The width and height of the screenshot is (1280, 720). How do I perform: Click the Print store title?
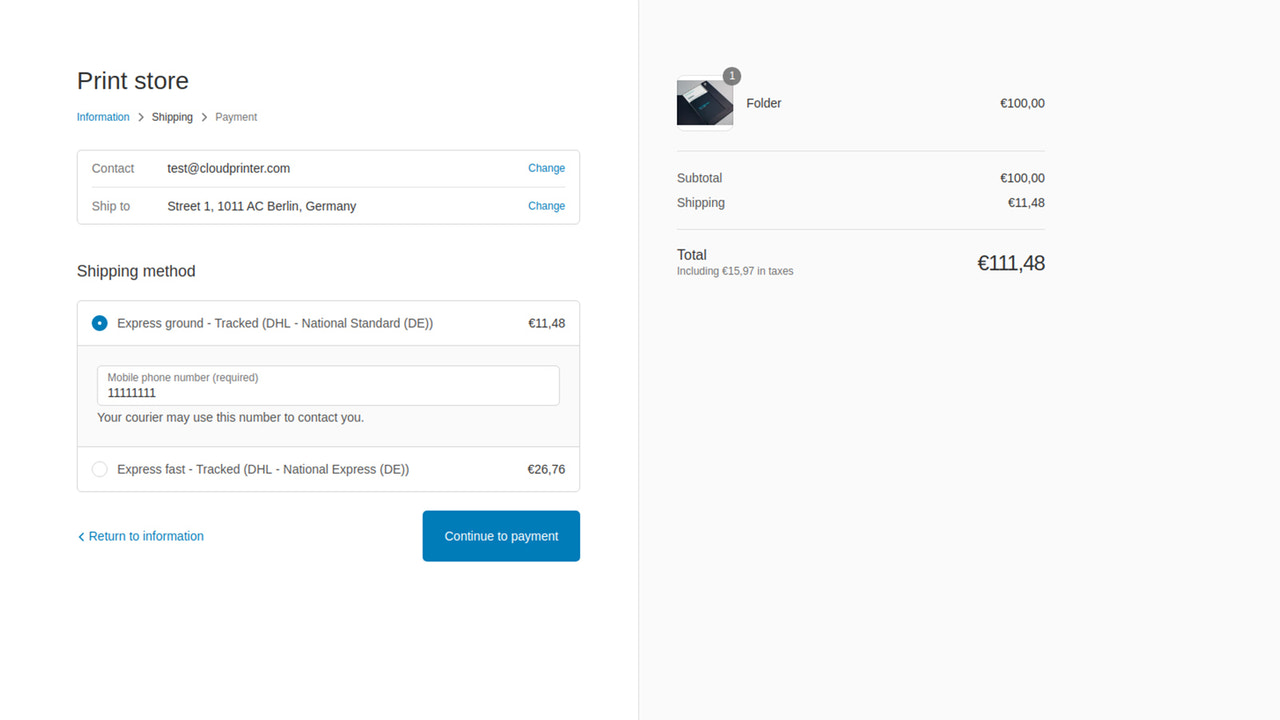(132, 81)
